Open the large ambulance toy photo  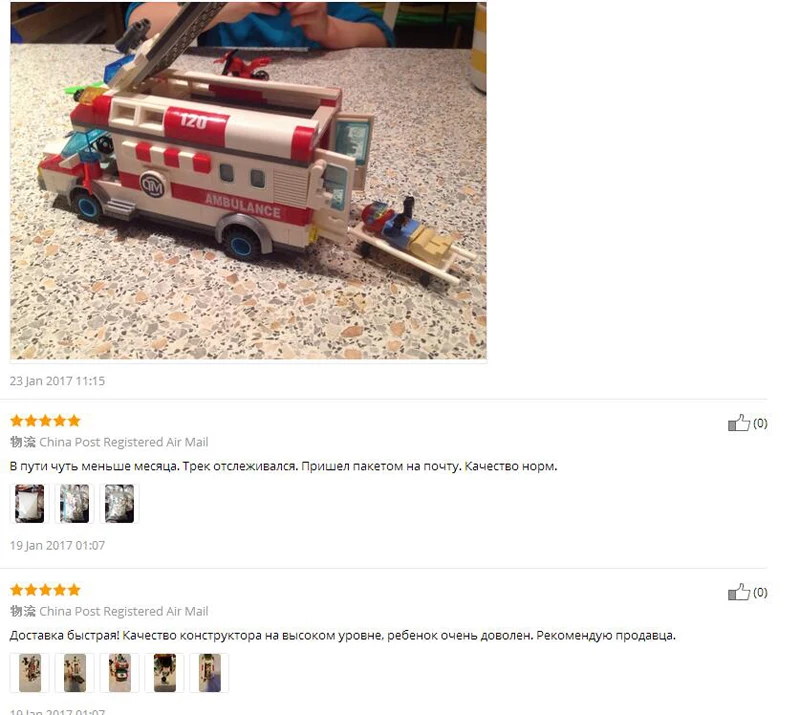coord(248,181)
